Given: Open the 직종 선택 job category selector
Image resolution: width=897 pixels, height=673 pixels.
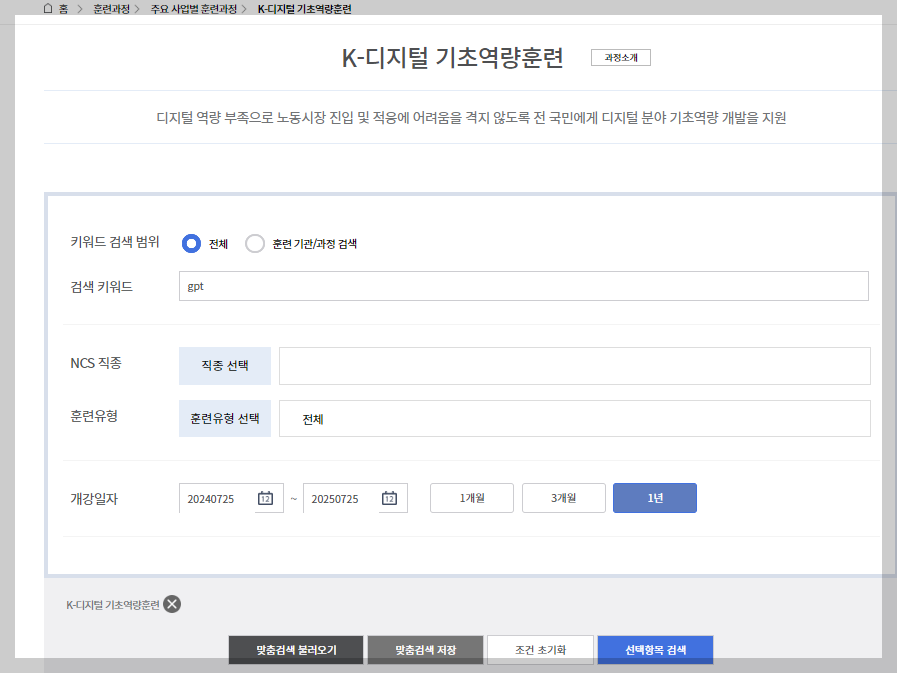Looking at the screenshot, I should [224, 365].
